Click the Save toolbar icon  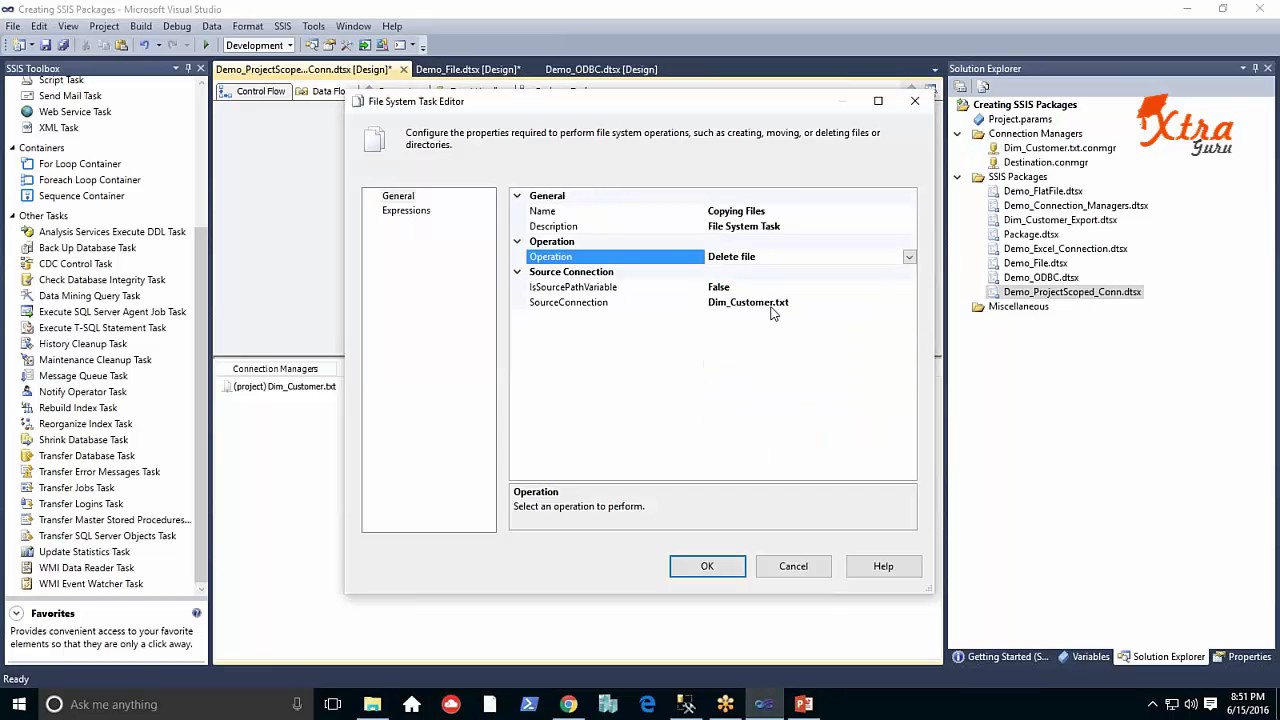coord(46,45)
